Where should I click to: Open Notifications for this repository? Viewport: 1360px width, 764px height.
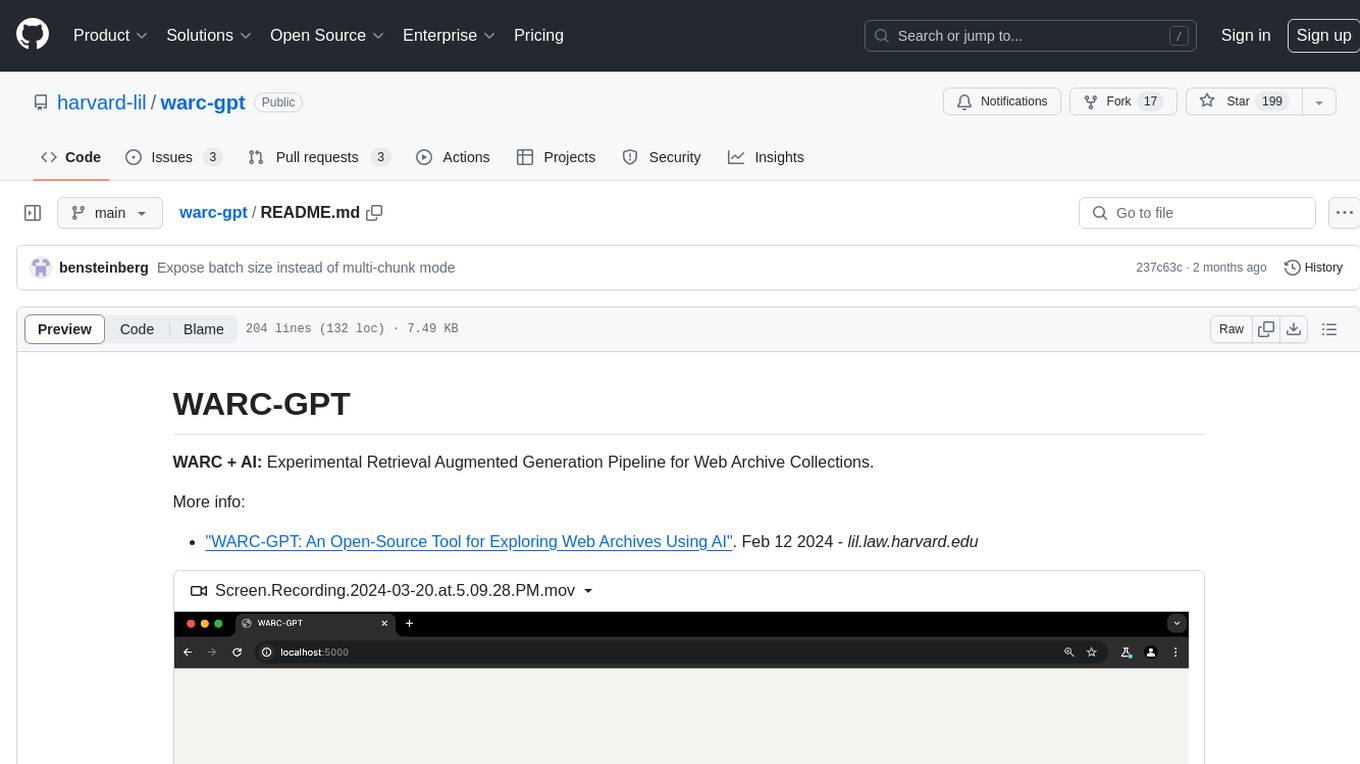pyautogui.click(x=1002, y=102)
